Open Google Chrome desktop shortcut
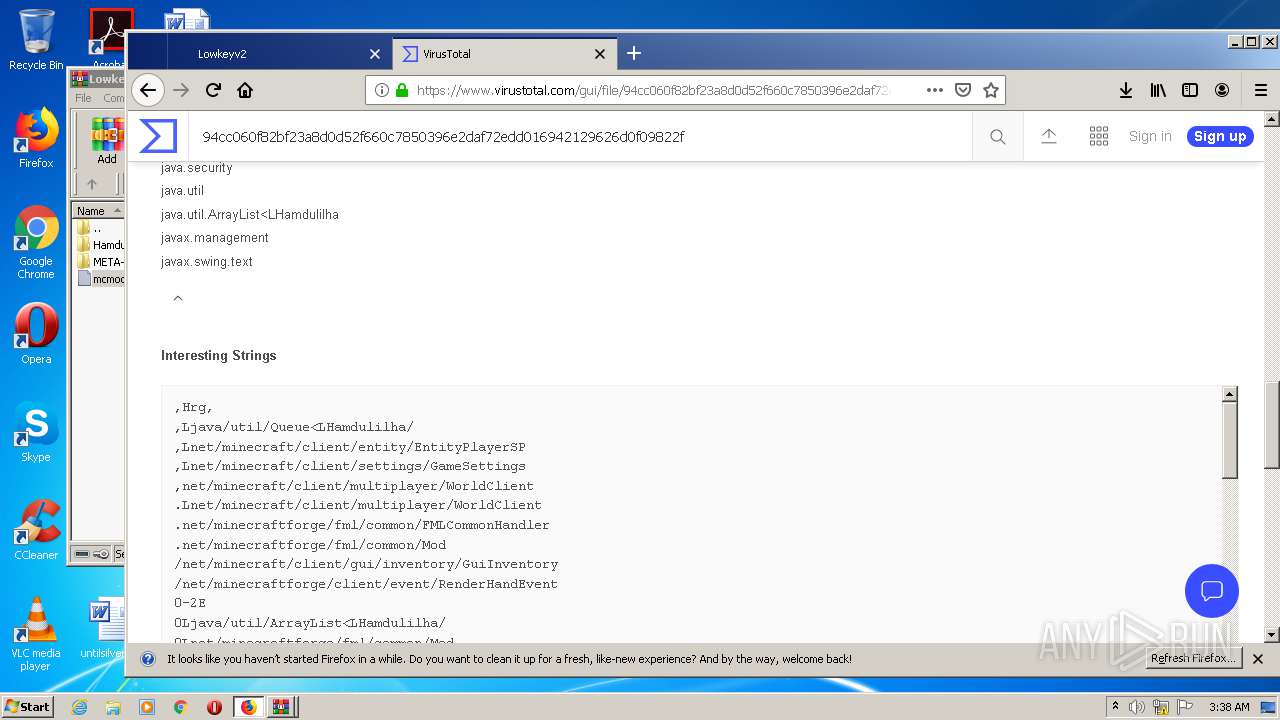The image size is (1280, 720). (x=36, y=243)
